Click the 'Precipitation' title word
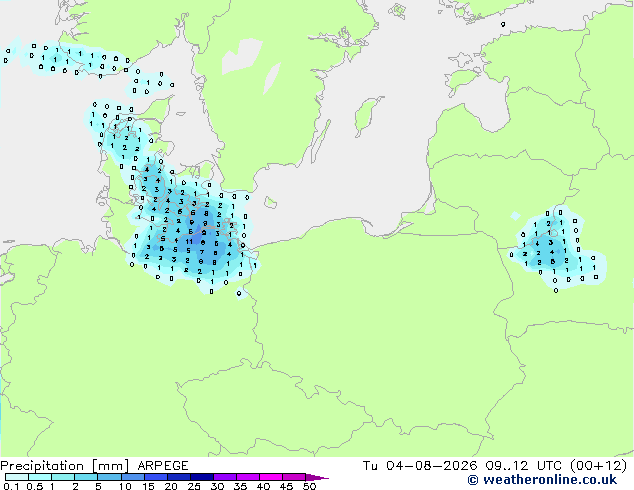This screenshot has width=634, height=490. [x=42, y=466]
